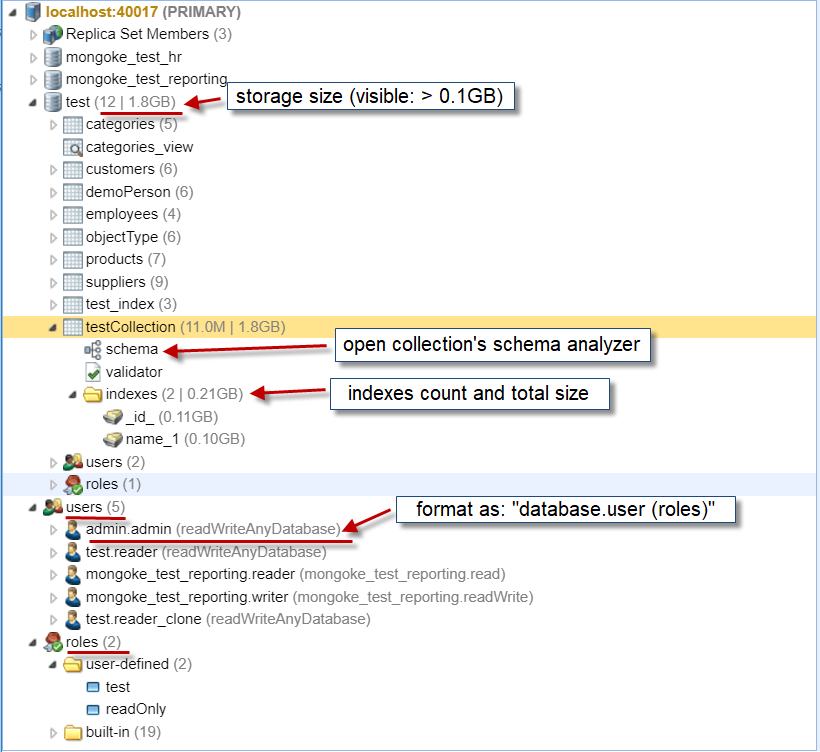Expand the mongoke_test_hr database
Viewport: 820px width, 752px height.
(33, 58)
